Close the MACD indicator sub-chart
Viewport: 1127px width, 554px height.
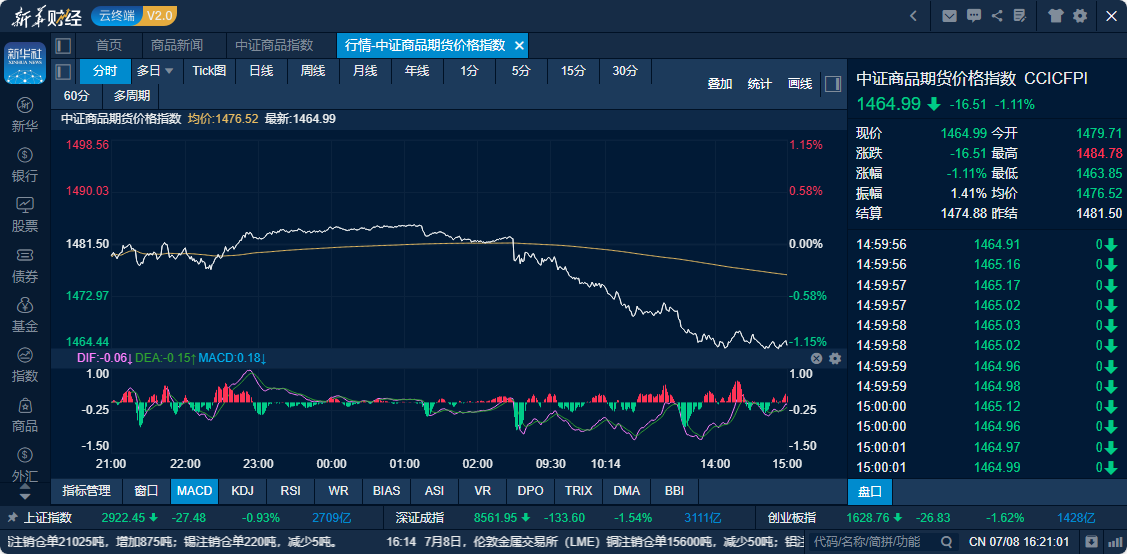[x=816, y=358]
